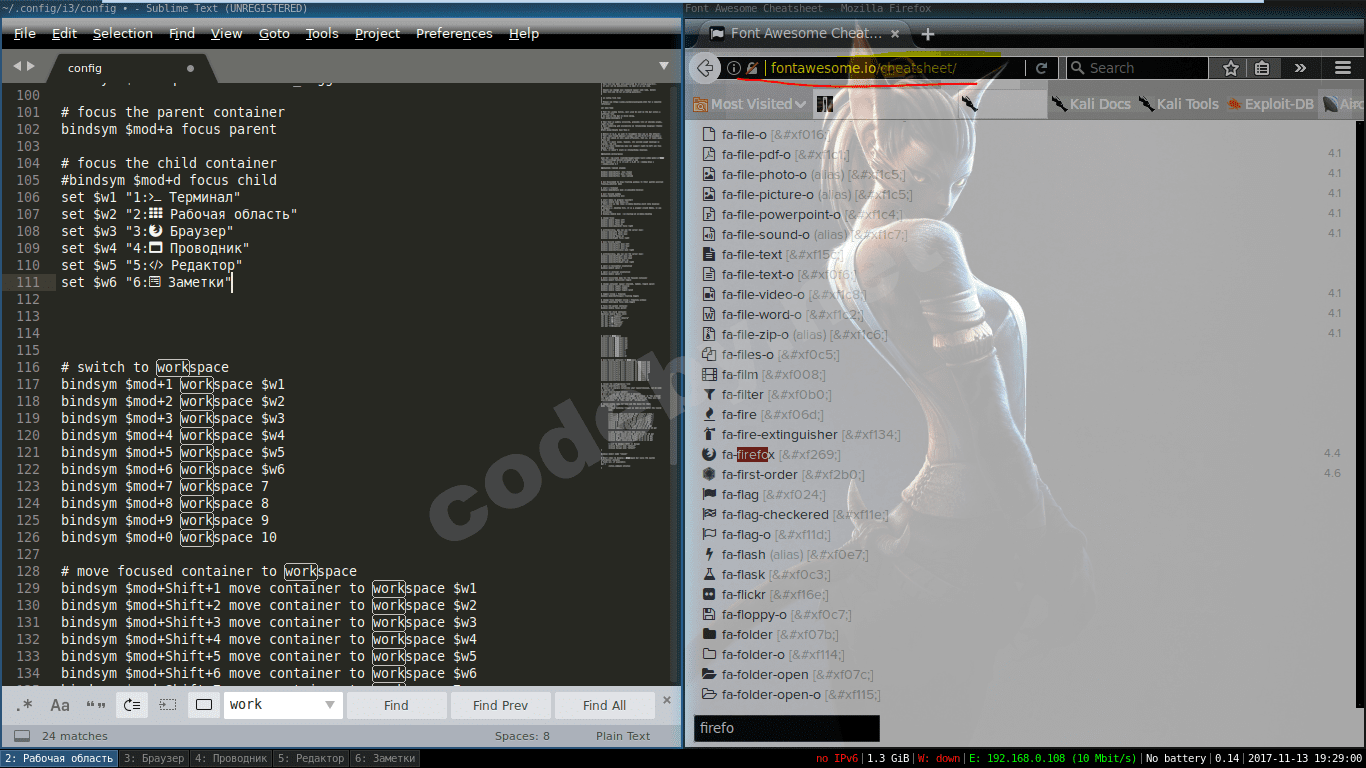Click the fa-file-pdf-o icon
Viewport: 1366px width, 768px height.
(709, 155)
